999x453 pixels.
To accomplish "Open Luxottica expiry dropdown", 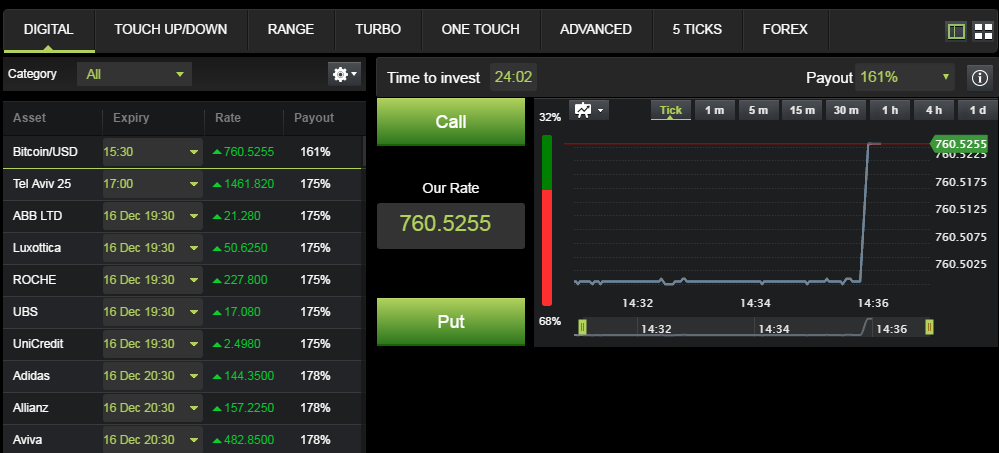I will point(152,248).
